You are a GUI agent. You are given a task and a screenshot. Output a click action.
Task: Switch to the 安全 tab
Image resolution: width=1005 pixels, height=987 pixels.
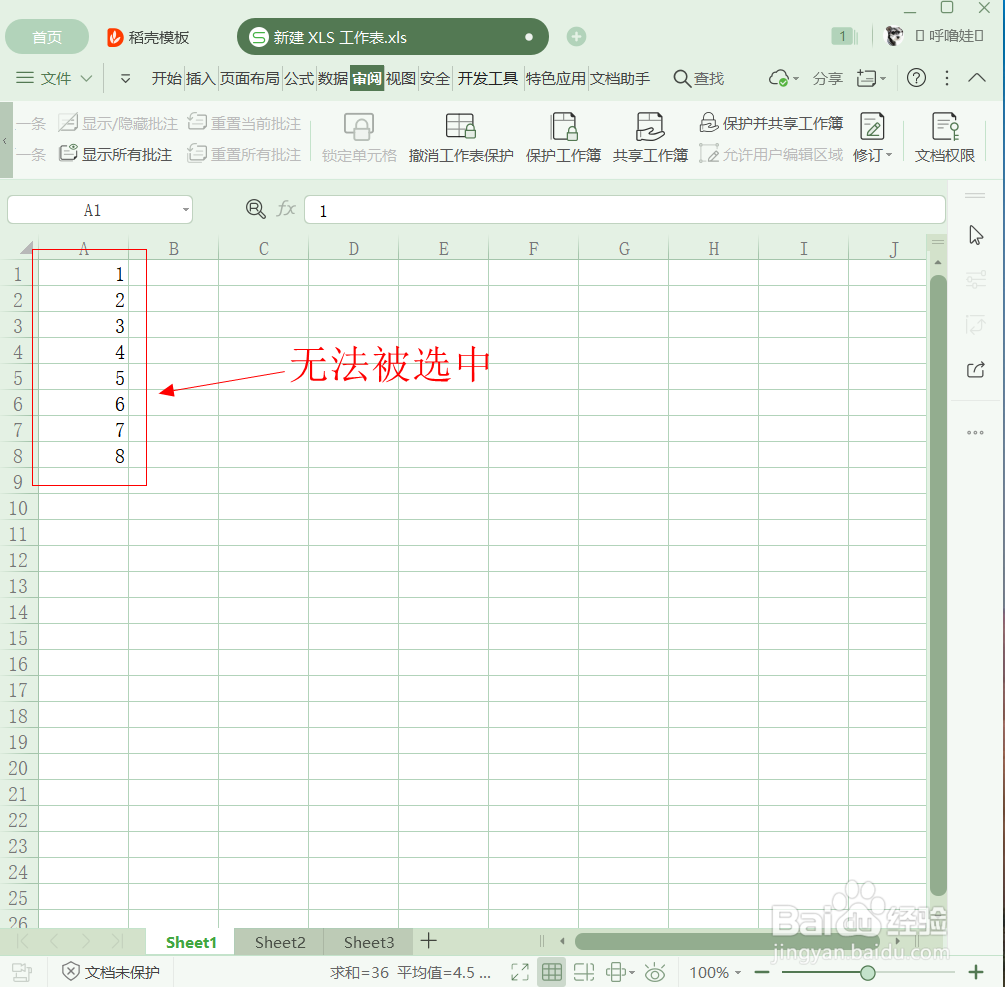coord(435,78)
